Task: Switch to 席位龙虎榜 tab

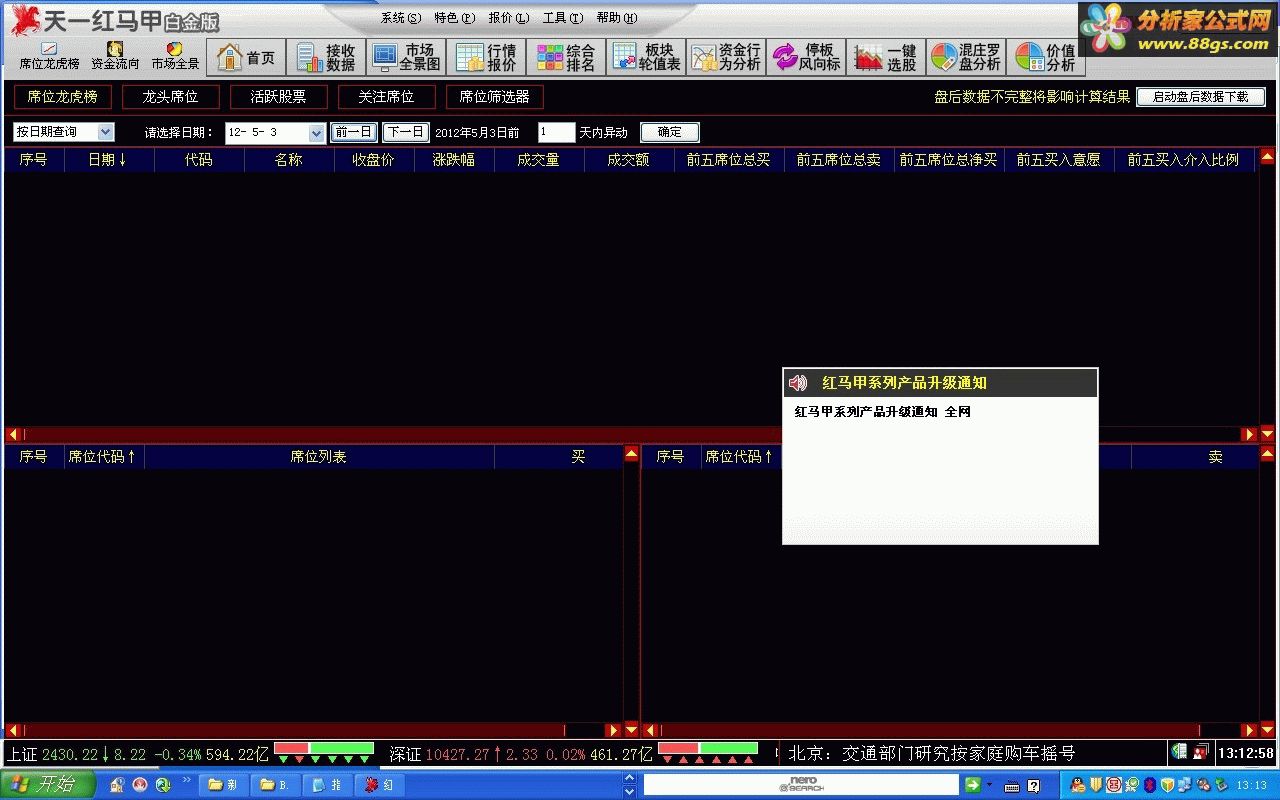Action: 63,97
